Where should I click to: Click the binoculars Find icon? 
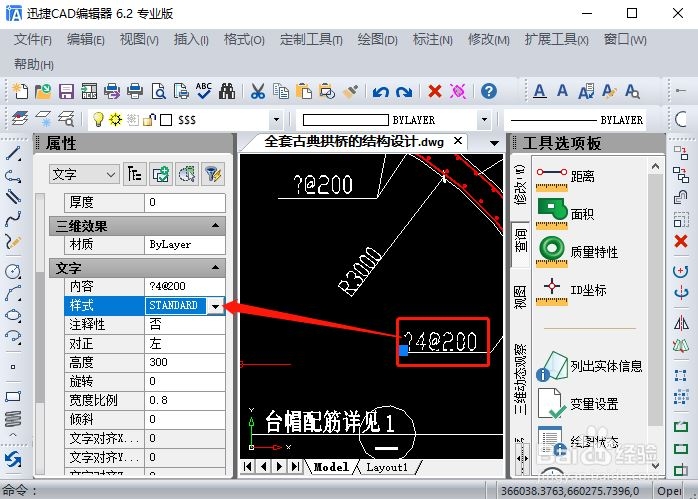point(227,91)
